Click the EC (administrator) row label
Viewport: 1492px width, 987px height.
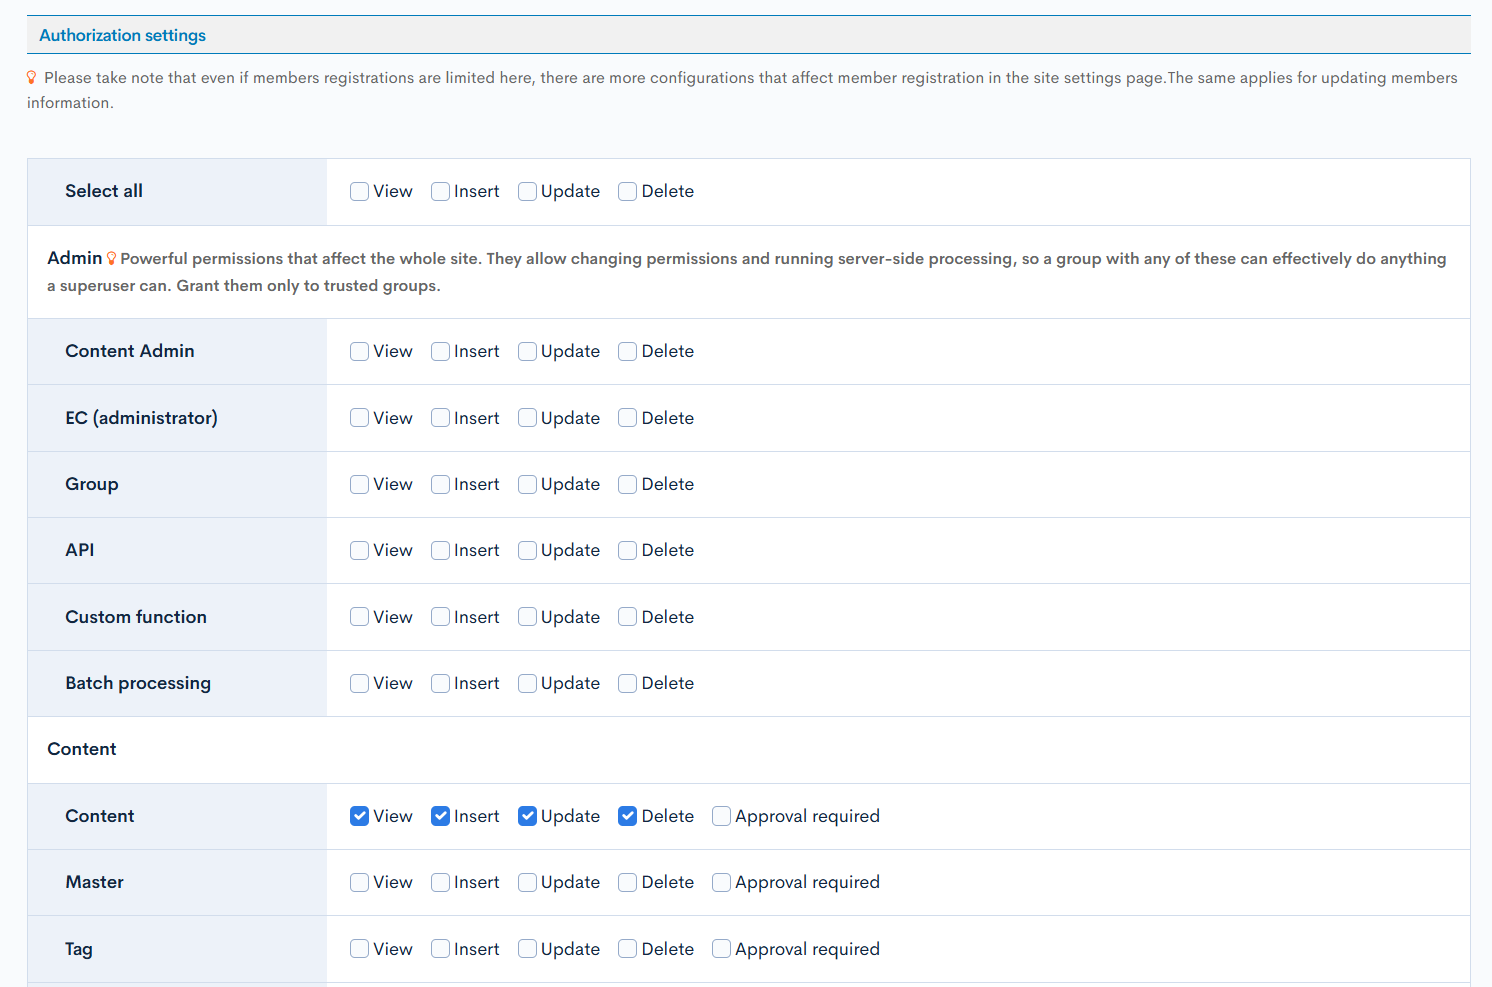141,418
